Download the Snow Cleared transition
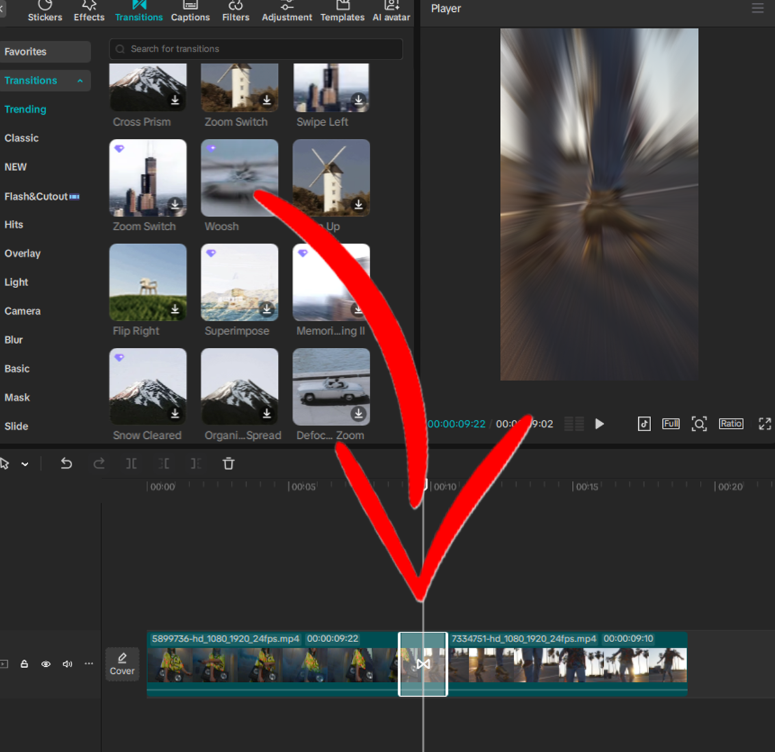775x752 pixels. click(x=175, y=413)
